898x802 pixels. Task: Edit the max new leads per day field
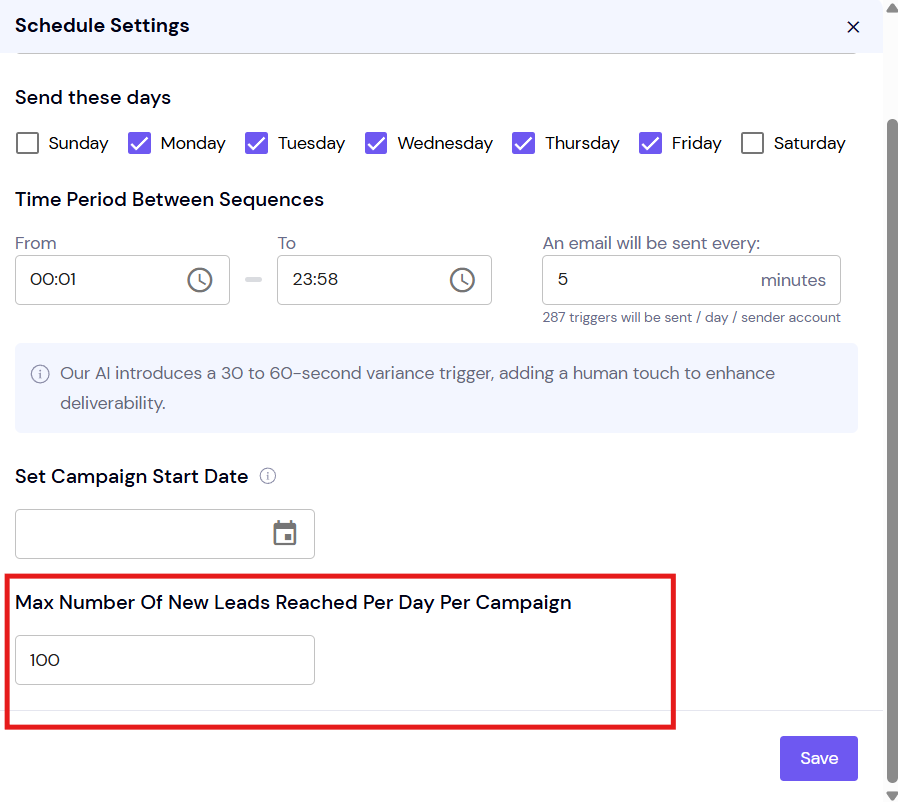point(165,660)
